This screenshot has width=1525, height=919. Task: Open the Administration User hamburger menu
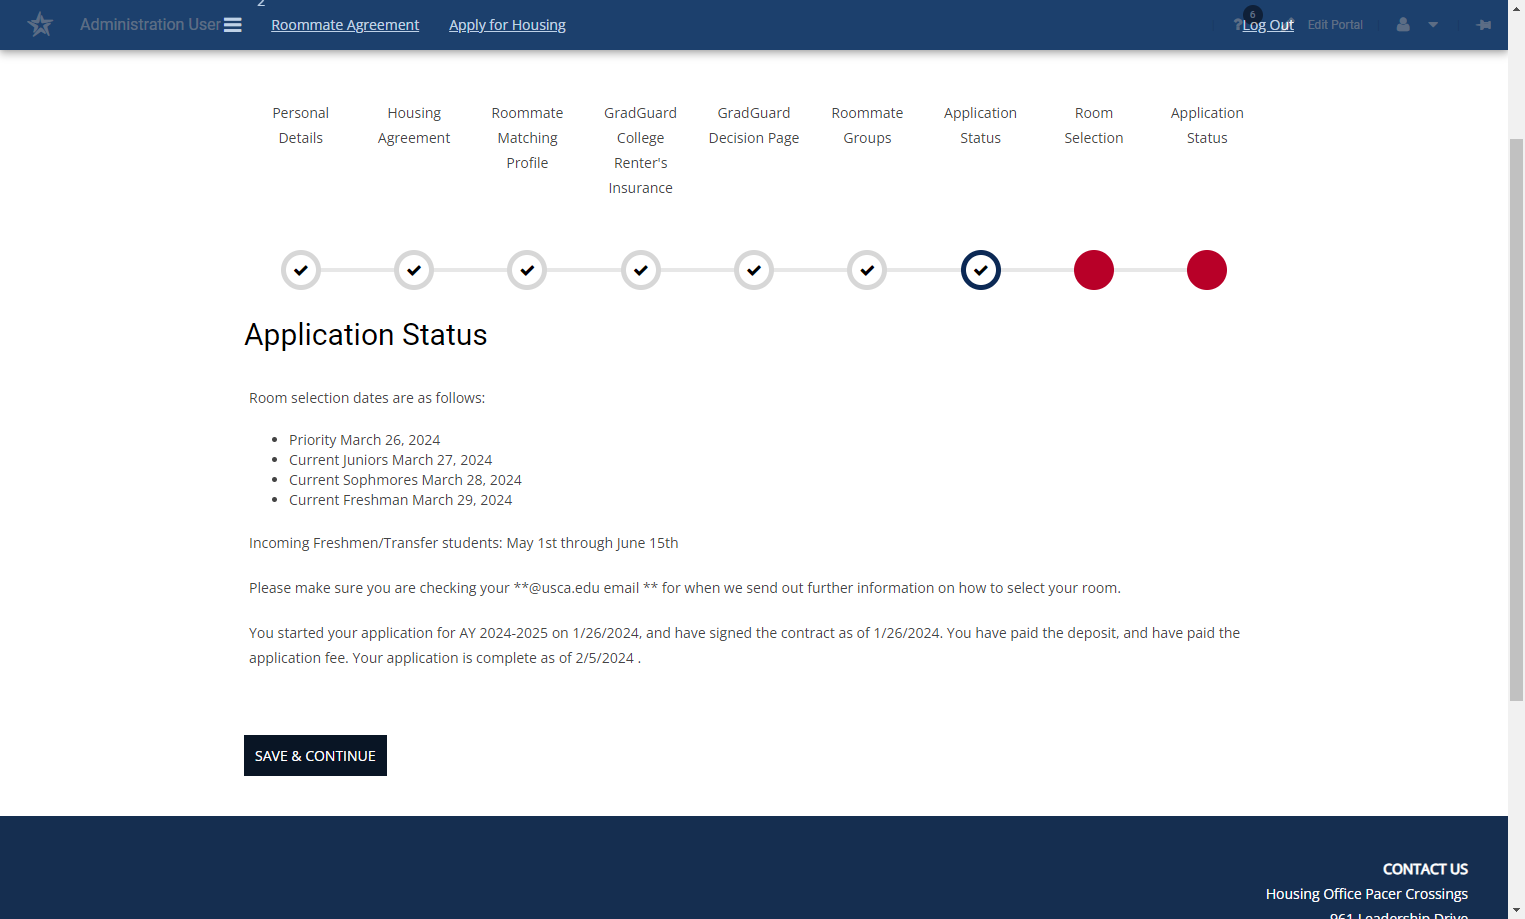(x=233, y=25)
